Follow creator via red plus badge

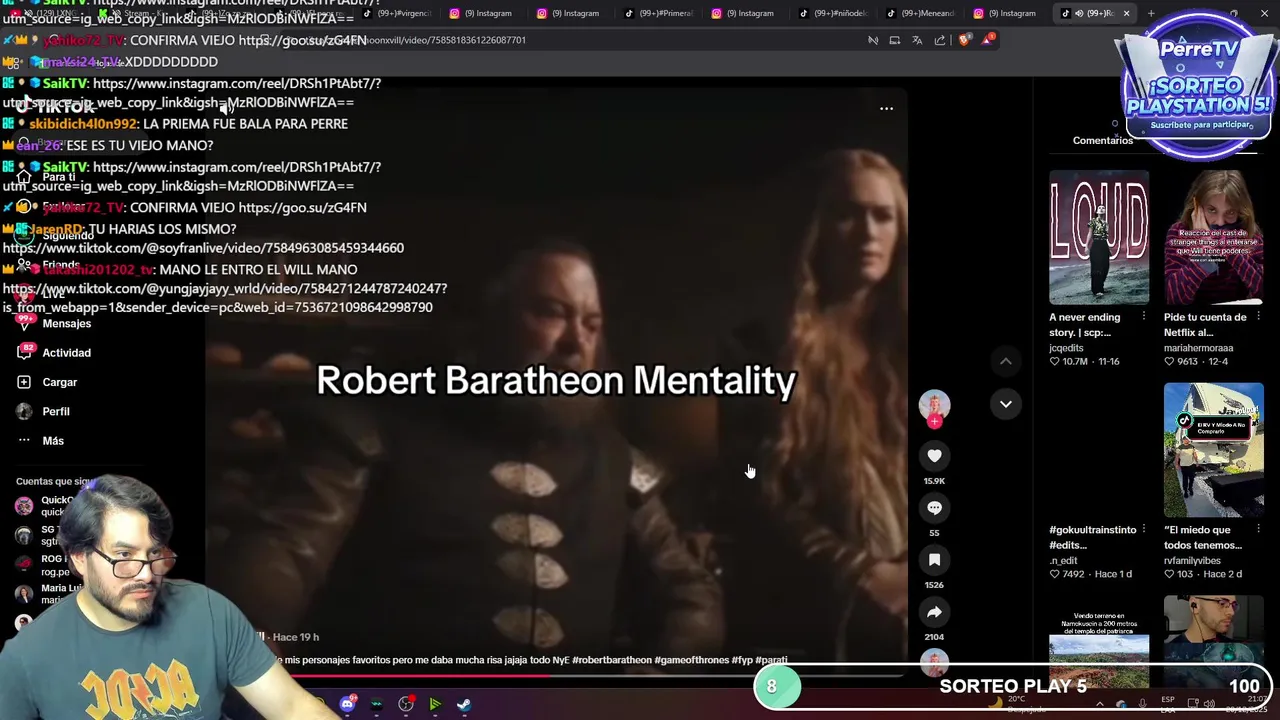934,422
